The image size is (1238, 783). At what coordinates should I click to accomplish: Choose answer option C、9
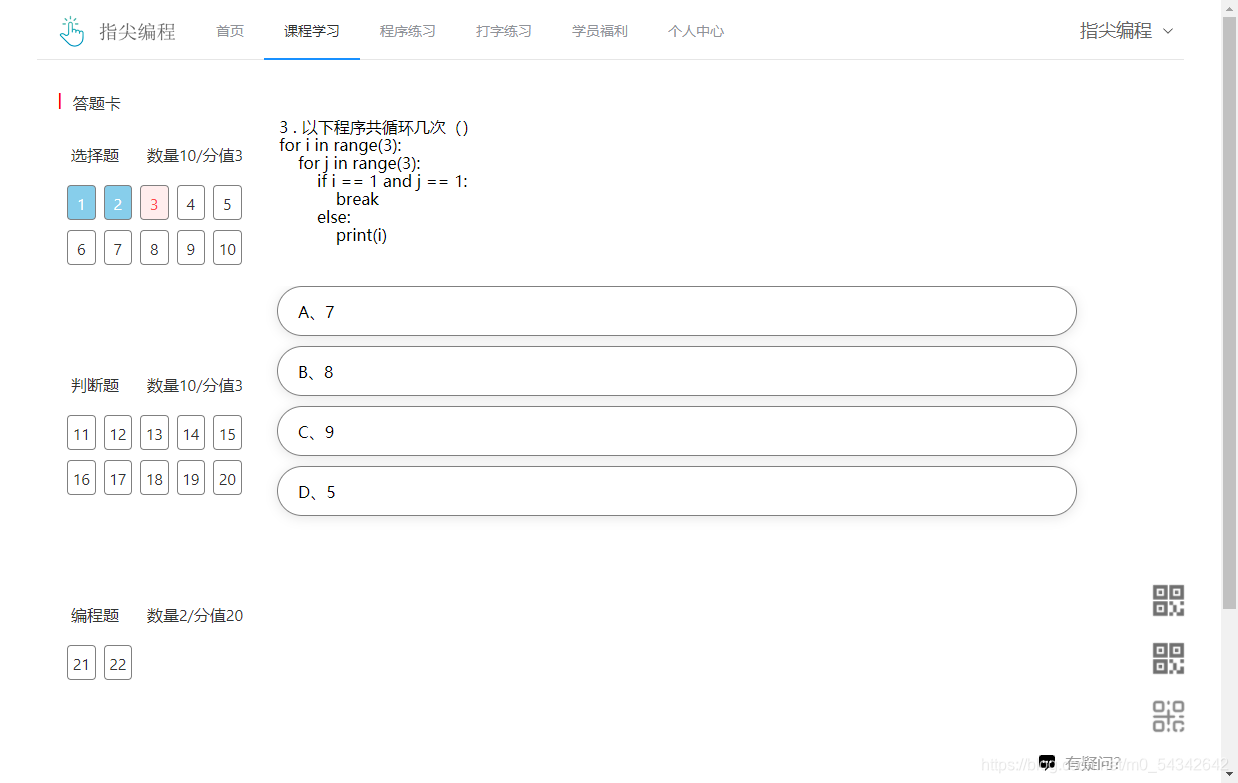677,431
